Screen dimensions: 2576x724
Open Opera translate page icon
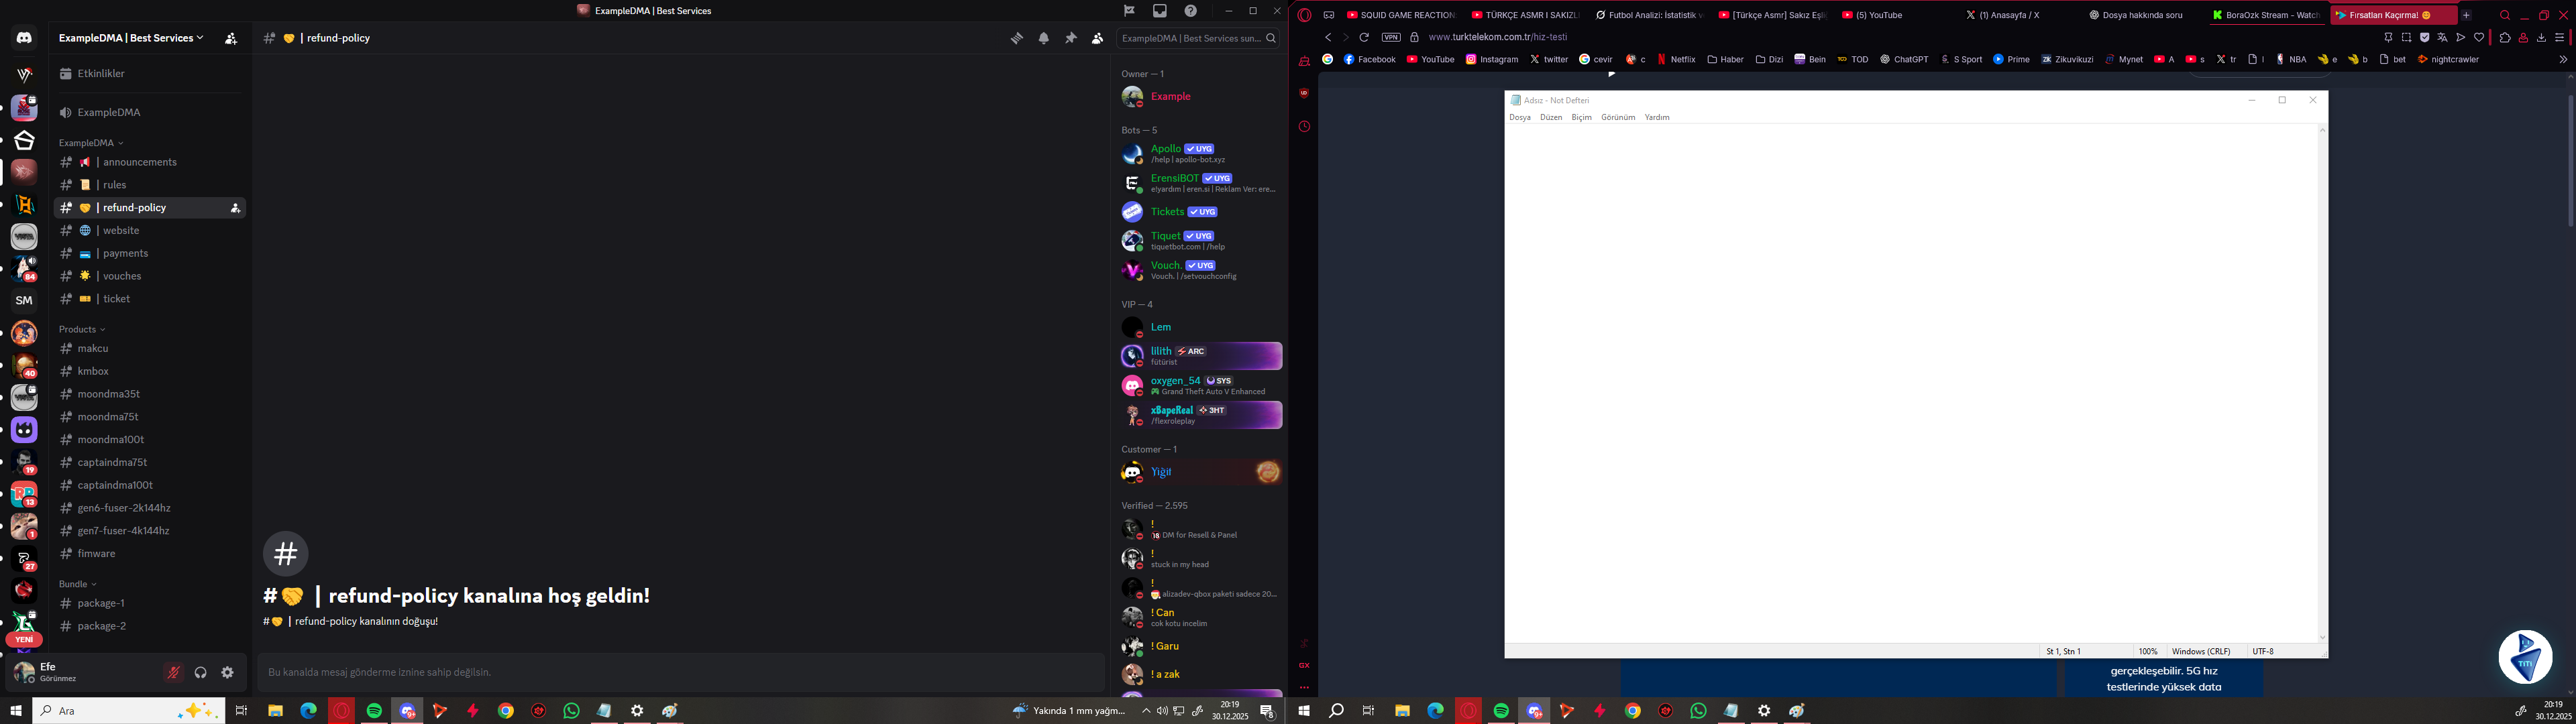click(x=2443, y=37)
